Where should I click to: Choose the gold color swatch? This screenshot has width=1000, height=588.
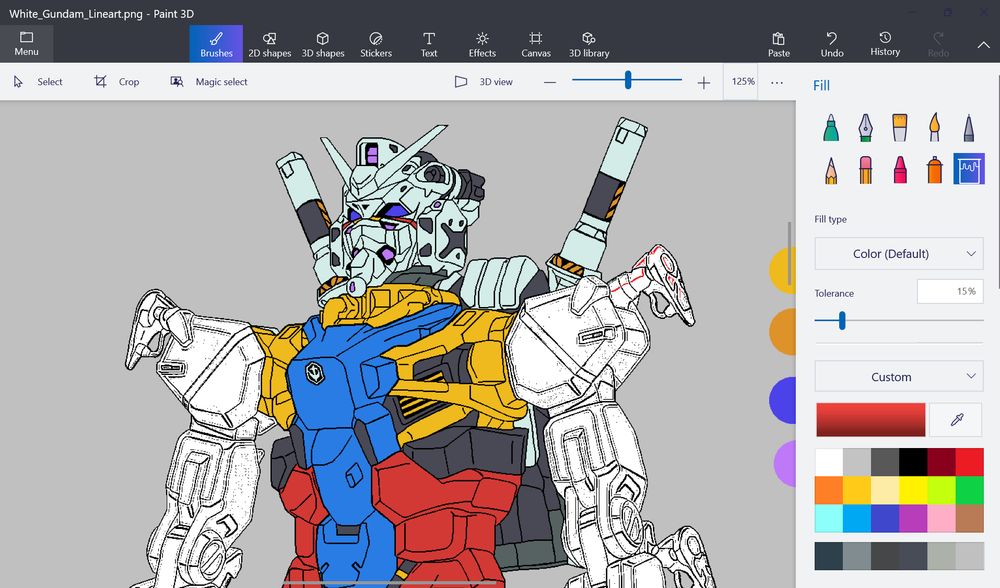coord(857,490)
